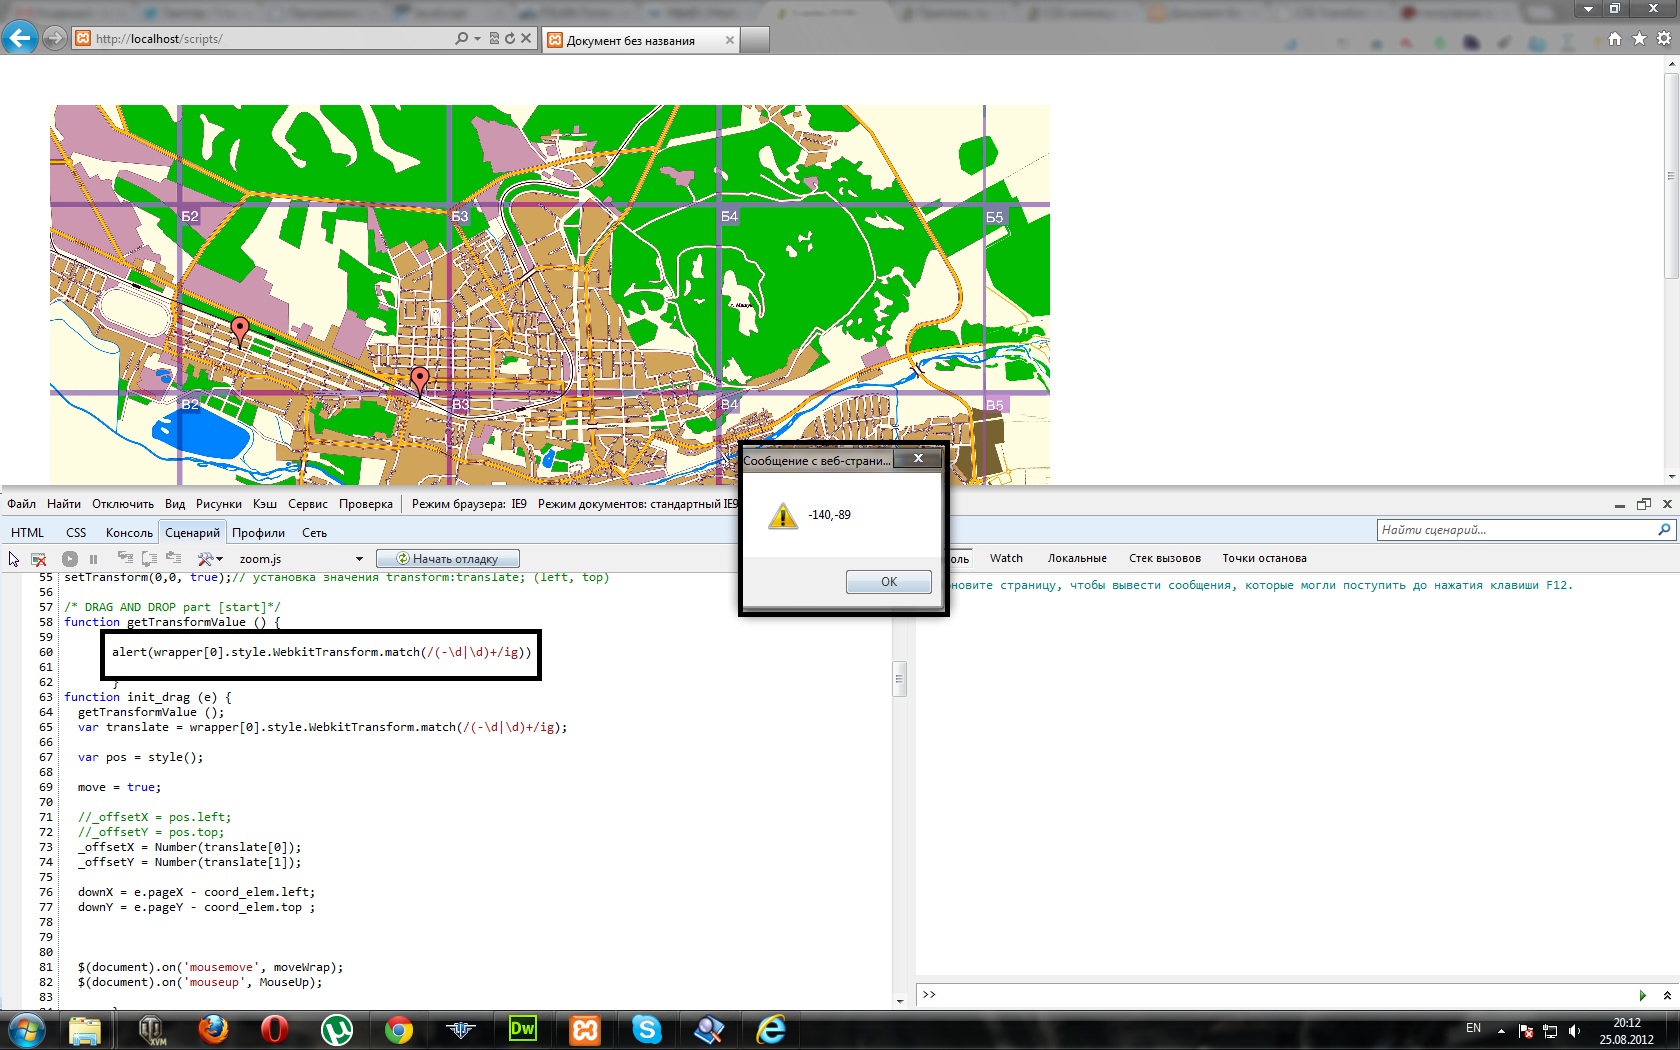Click the Step Over debugger icon
This screenshot has width=1680, height=1050.
click(149, 558)
